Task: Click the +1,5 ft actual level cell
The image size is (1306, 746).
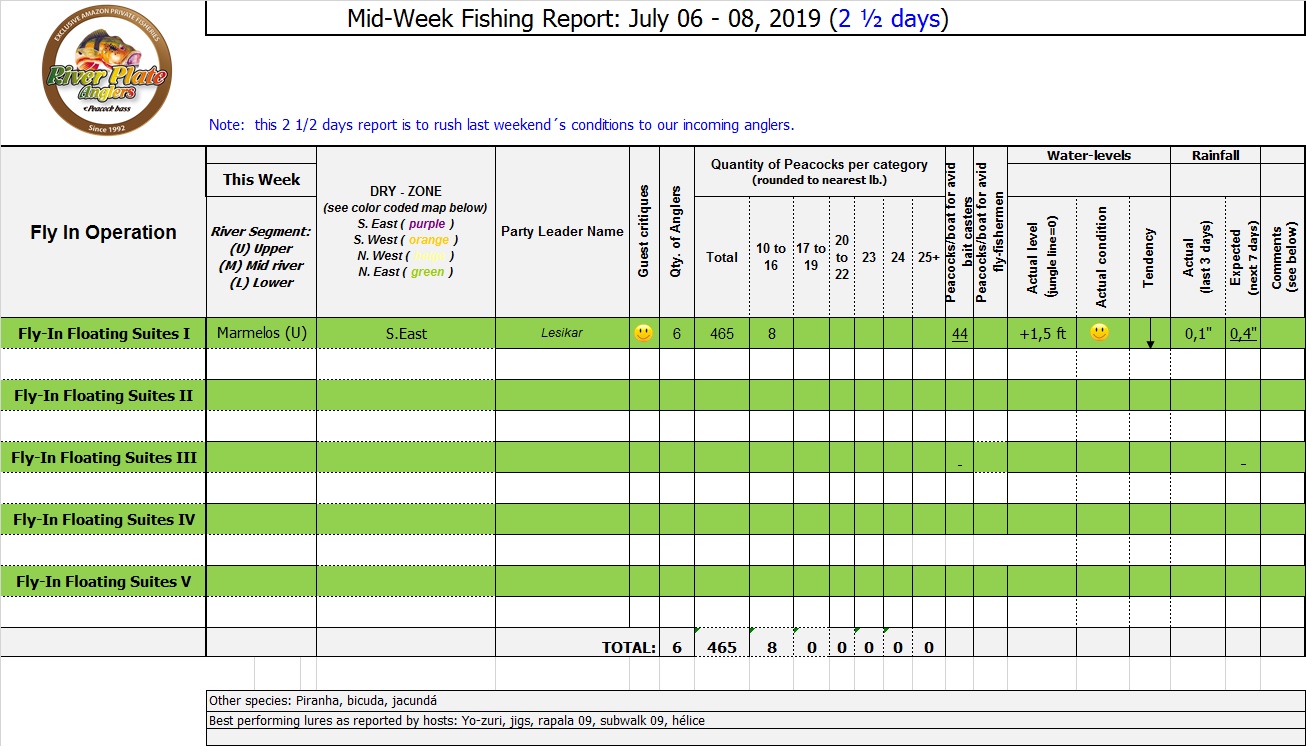Action: pyautogui.click(x=1041, y=334)
